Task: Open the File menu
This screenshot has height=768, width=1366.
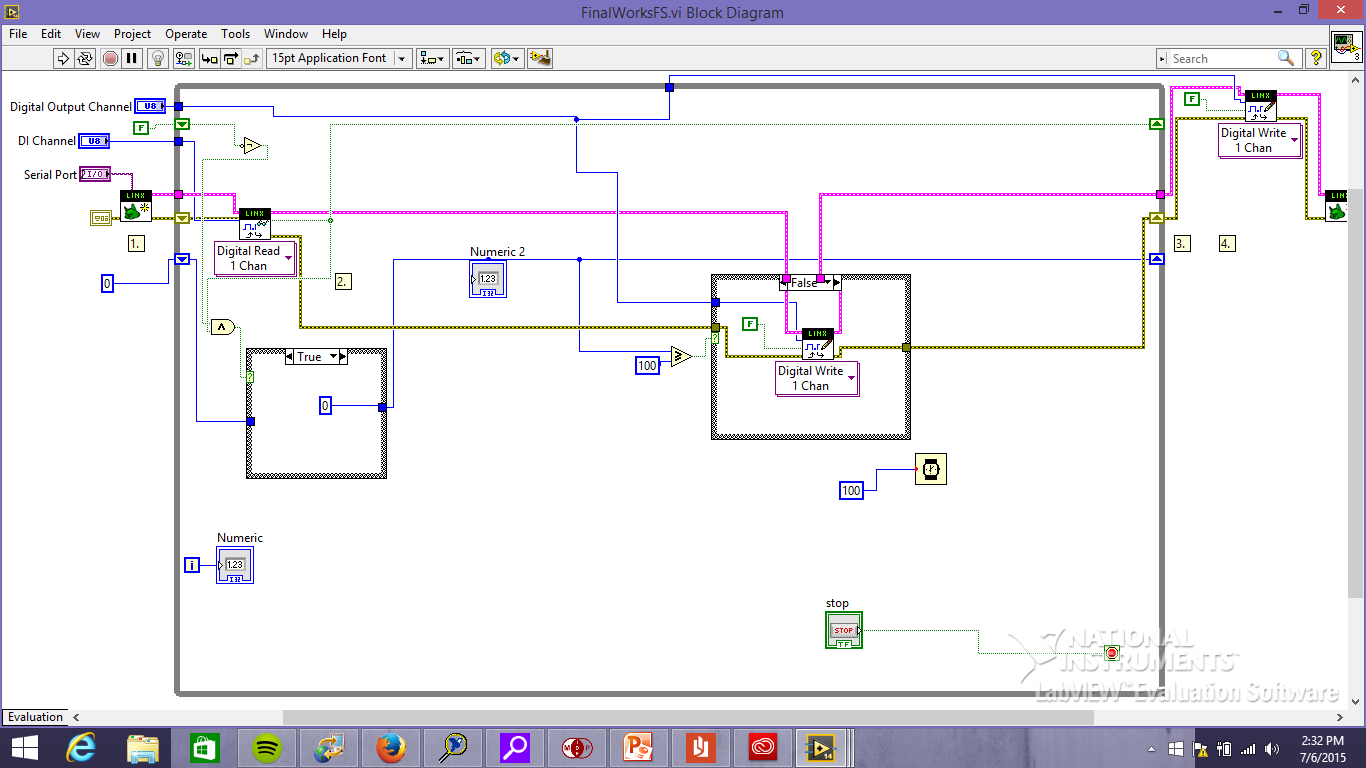Action: tap(18, 34)
